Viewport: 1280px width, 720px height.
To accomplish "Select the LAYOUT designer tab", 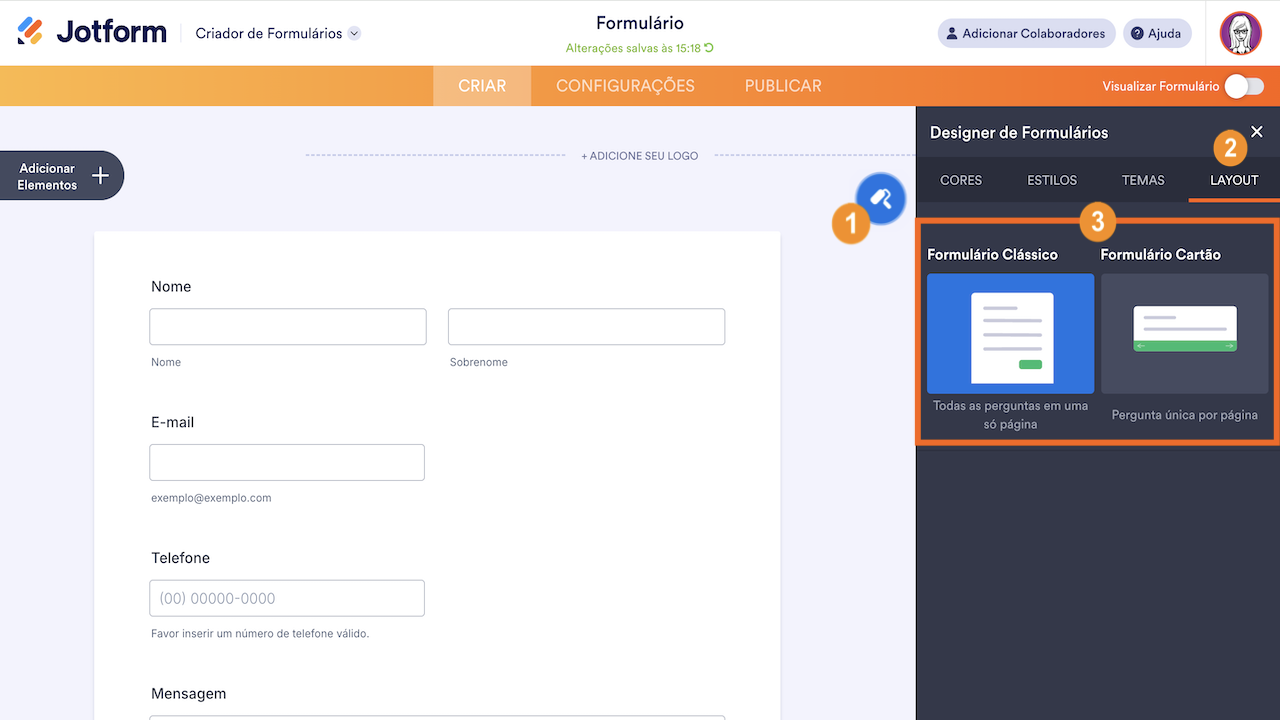I will click(x=1234, y=180).
